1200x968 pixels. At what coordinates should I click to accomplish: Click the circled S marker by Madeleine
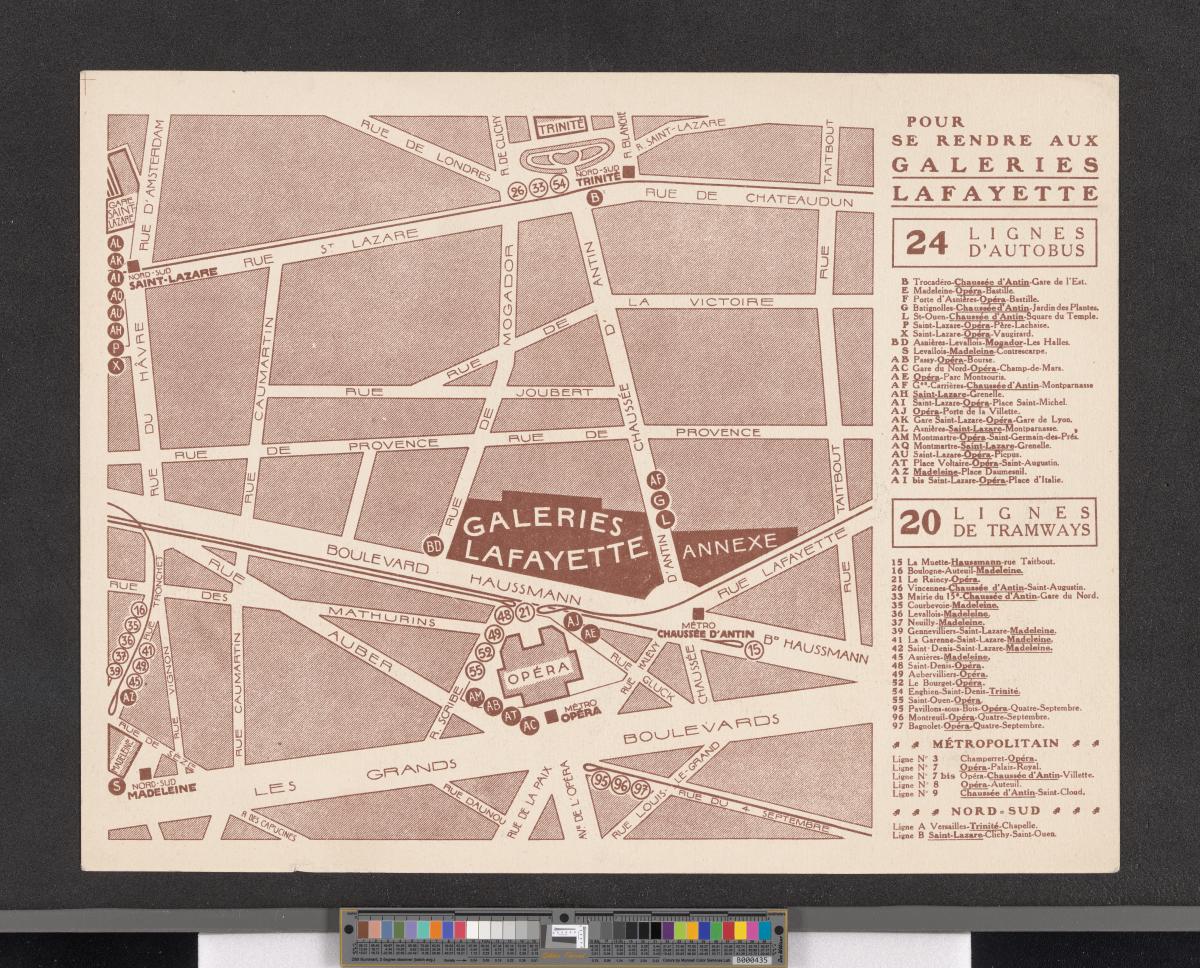click(x=118, y=785)
